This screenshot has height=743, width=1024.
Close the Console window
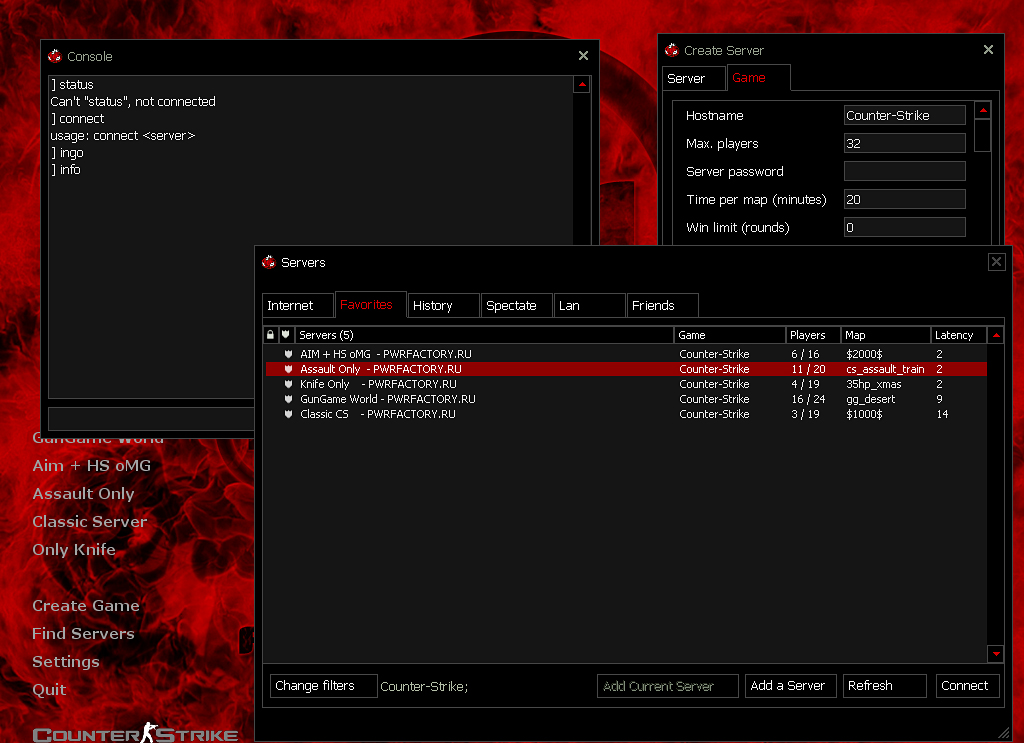pyautogui.click(x=583, y=56)
